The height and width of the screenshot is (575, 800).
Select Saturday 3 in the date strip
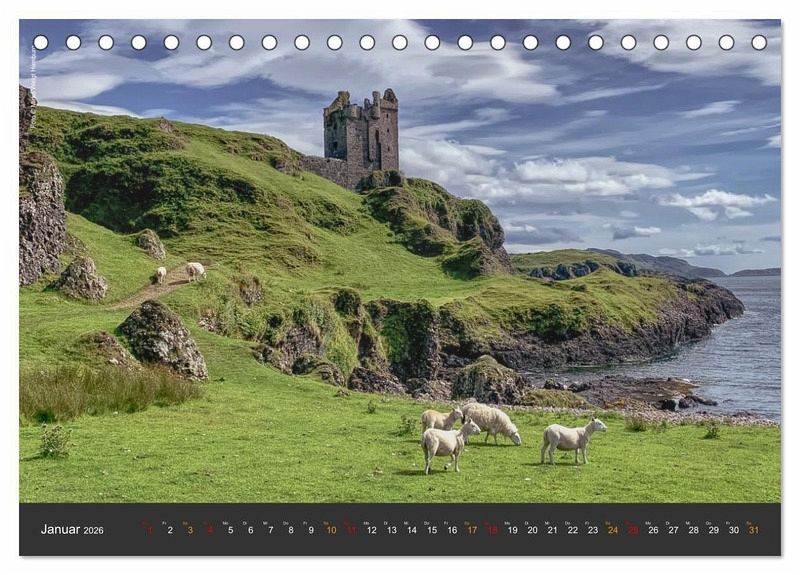190,530
